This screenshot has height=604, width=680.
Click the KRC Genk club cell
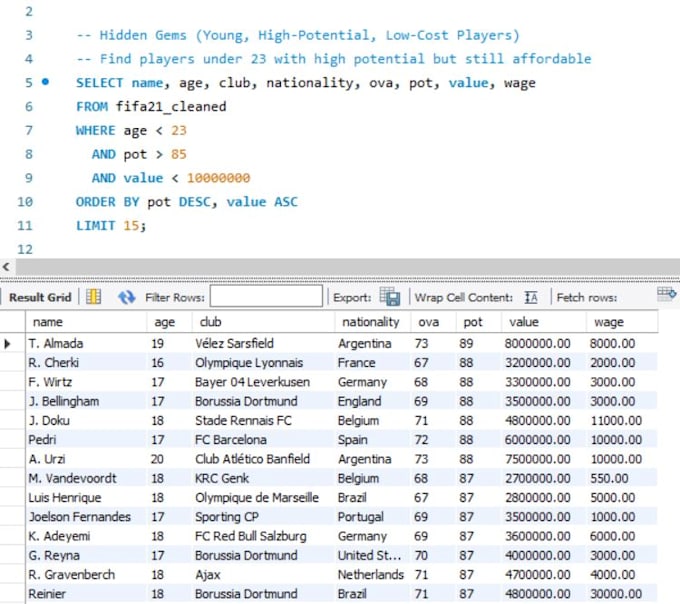click(x=263, y=478)
